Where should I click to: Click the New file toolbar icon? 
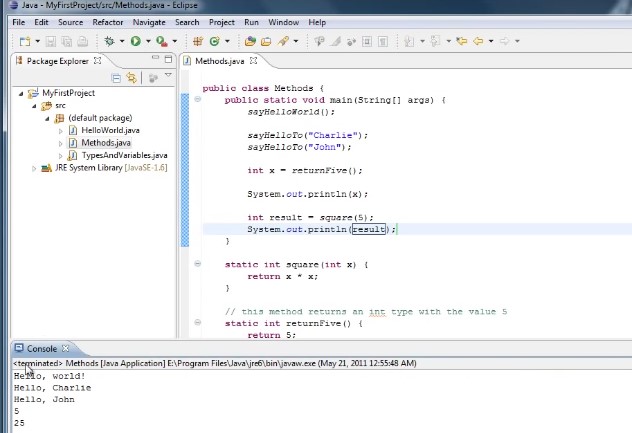[x=24, y=41]
